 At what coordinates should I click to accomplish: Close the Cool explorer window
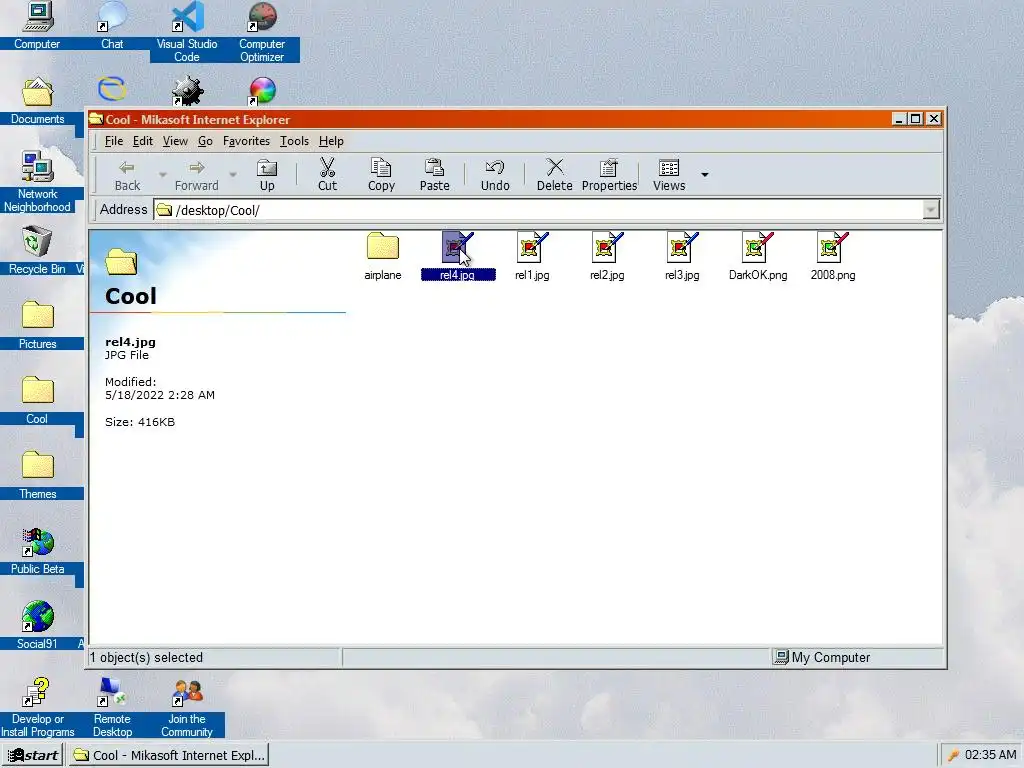tap(934, 119)
